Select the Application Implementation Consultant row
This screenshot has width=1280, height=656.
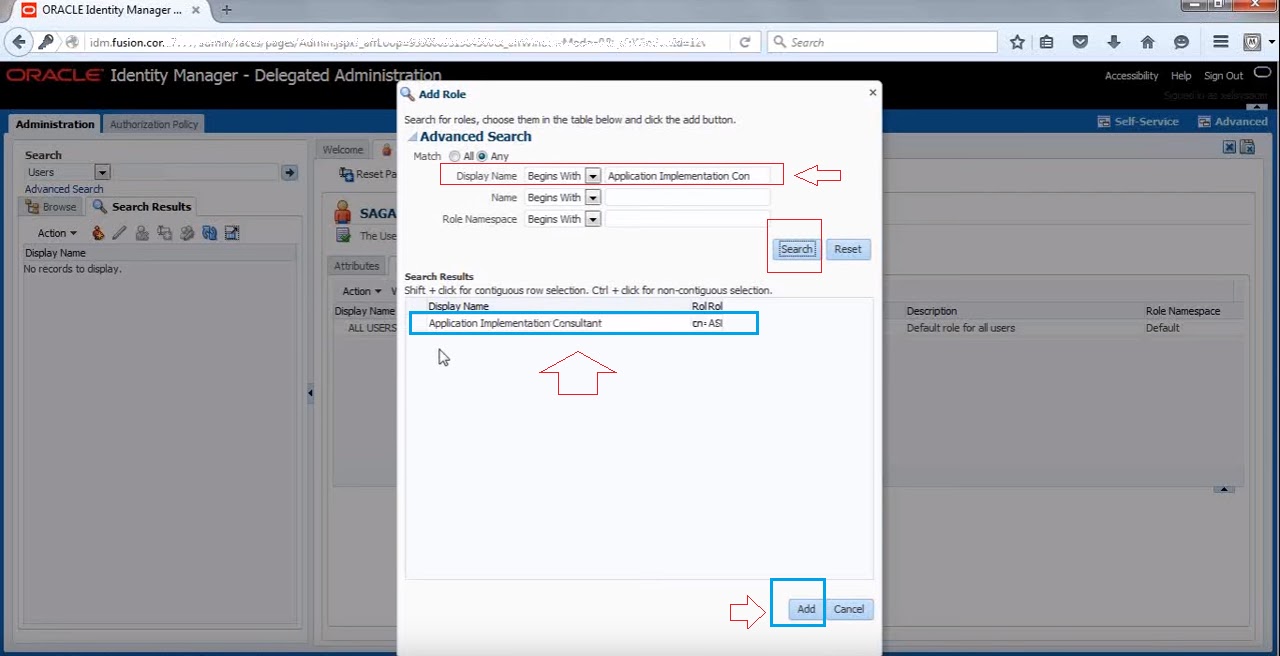click(584, 323)
